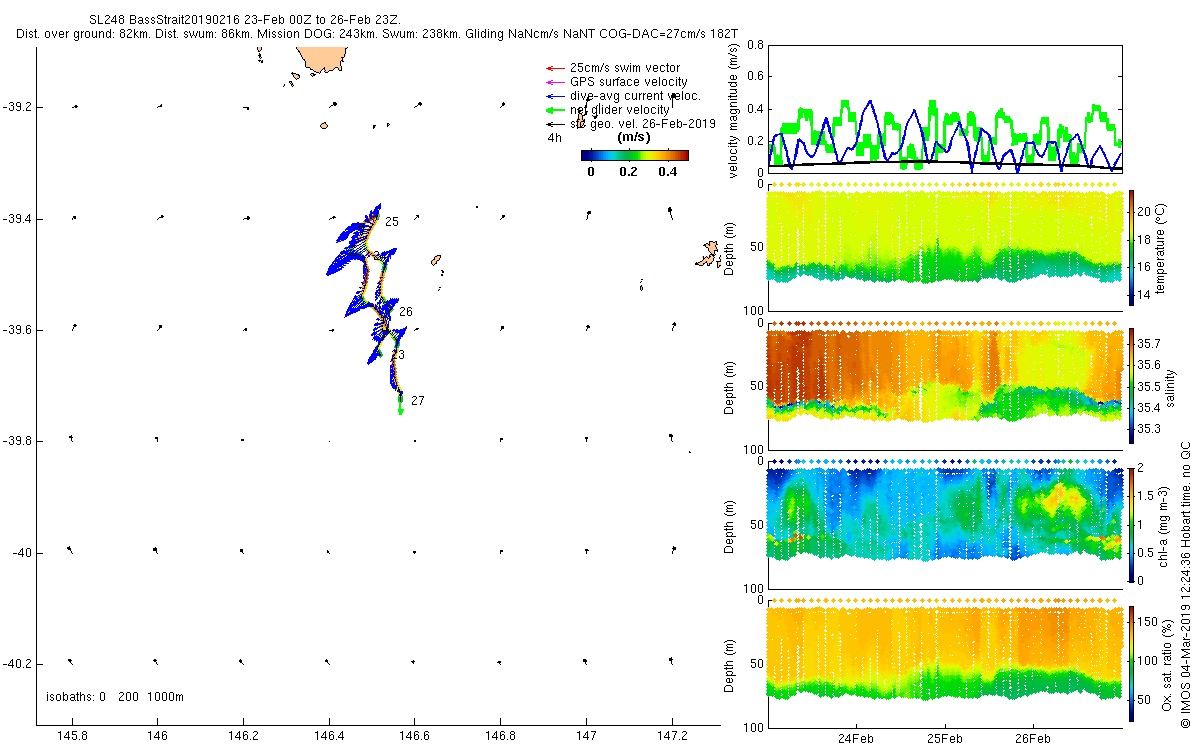Click inside the chlorophyll-a depth section panel
The image size is (1200, 750).
(945, 525)
